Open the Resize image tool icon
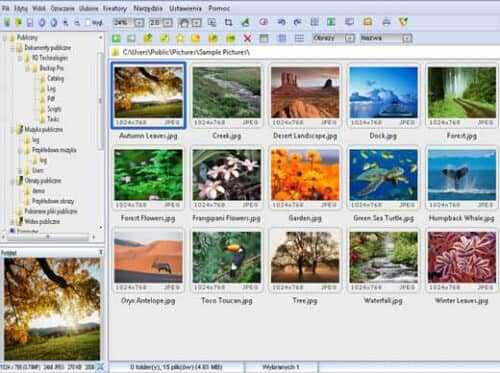The height and width of the screenshot is (373, 500). [212, 22]
